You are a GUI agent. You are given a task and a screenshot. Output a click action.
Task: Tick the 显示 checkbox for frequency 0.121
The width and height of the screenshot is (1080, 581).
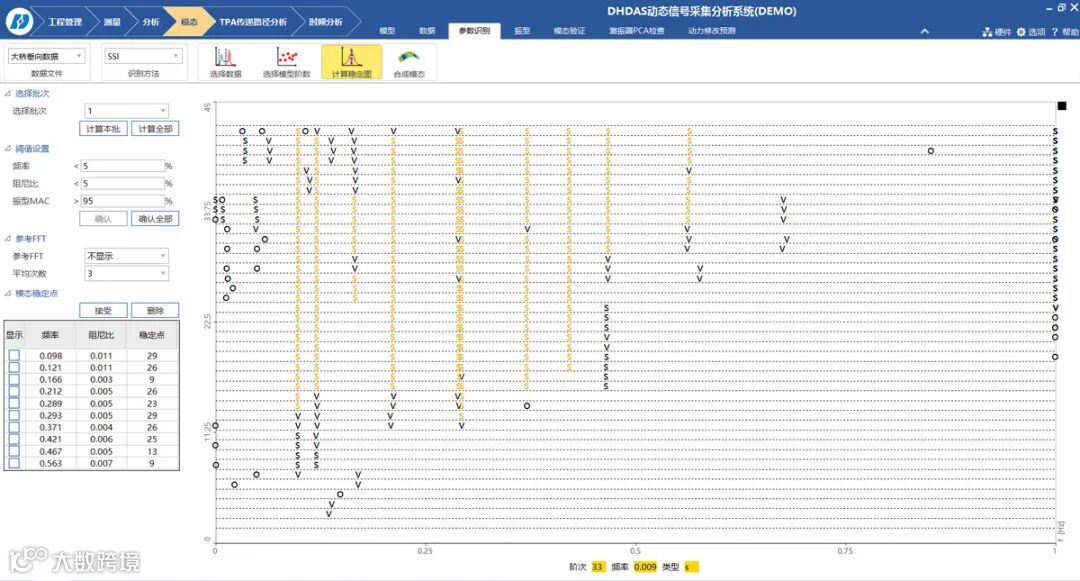point(14,367)
